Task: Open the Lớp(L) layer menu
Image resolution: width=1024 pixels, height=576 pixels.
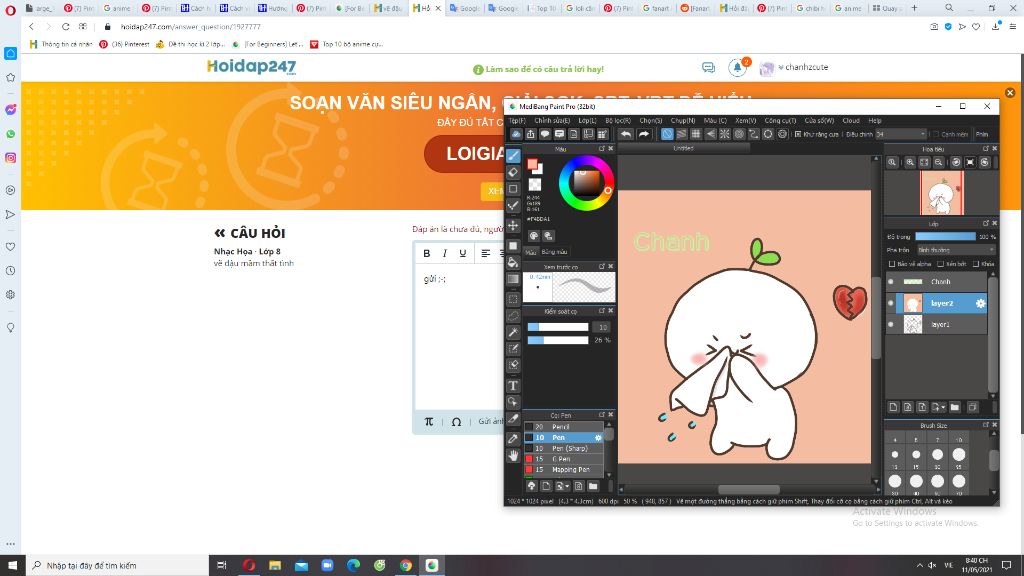Action: click(x=587, y=120)
